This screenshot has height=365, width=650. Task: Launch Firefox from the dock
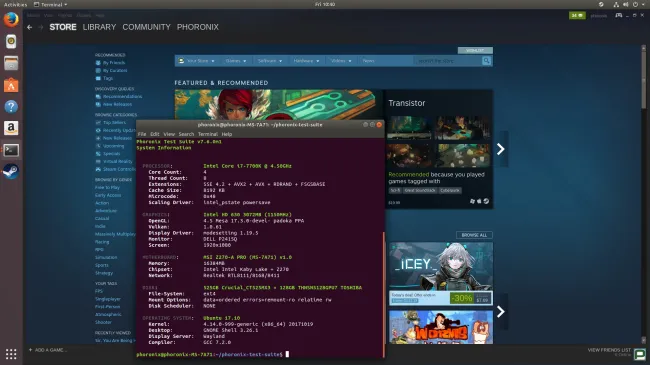[11, 19]
